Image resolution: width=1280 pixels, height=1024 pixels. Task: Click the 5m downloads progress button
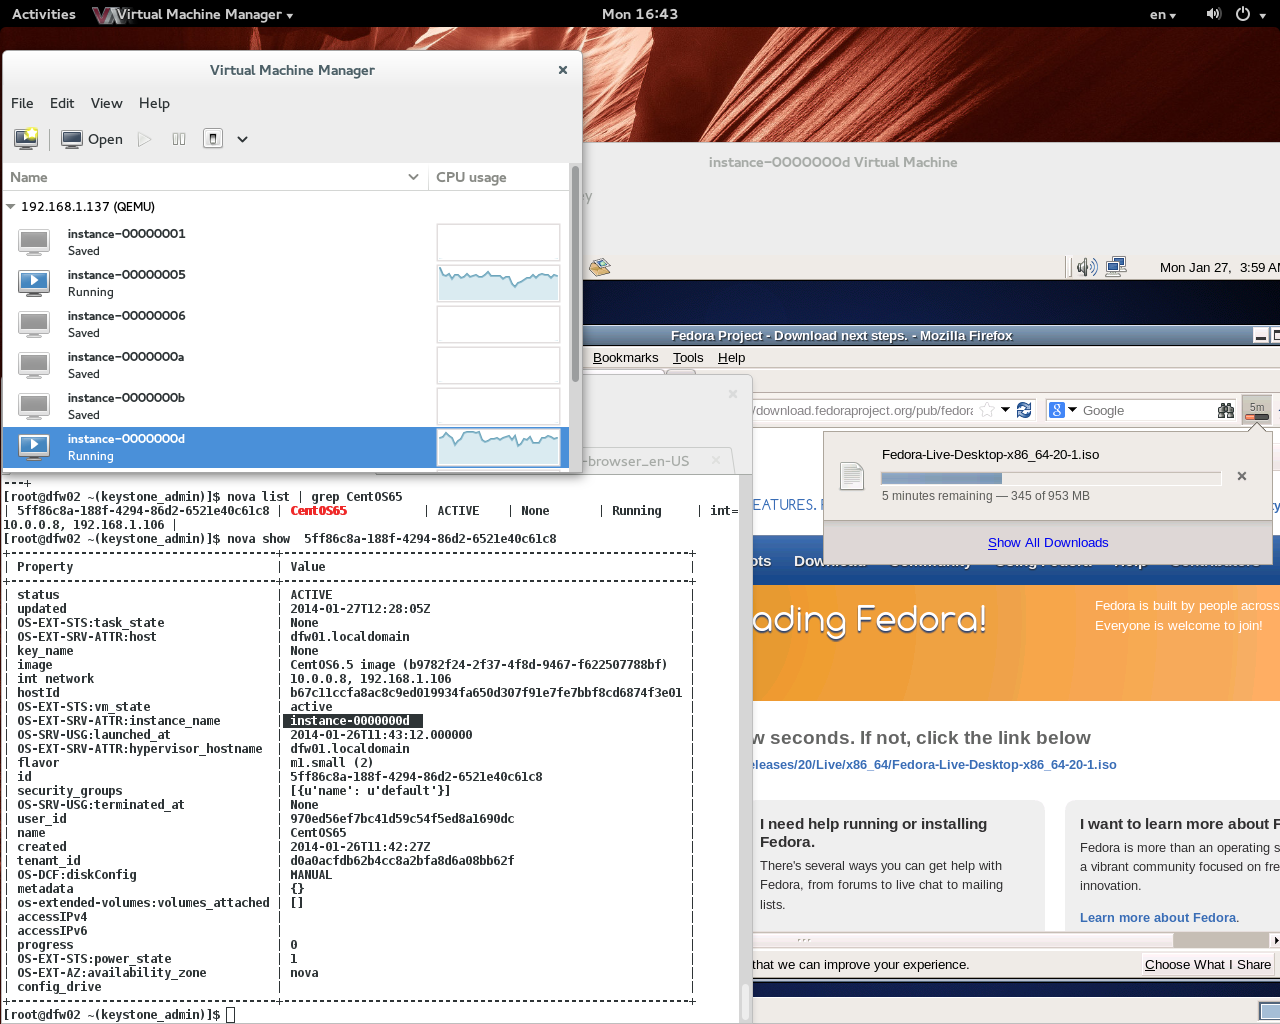pos(1257,410)
